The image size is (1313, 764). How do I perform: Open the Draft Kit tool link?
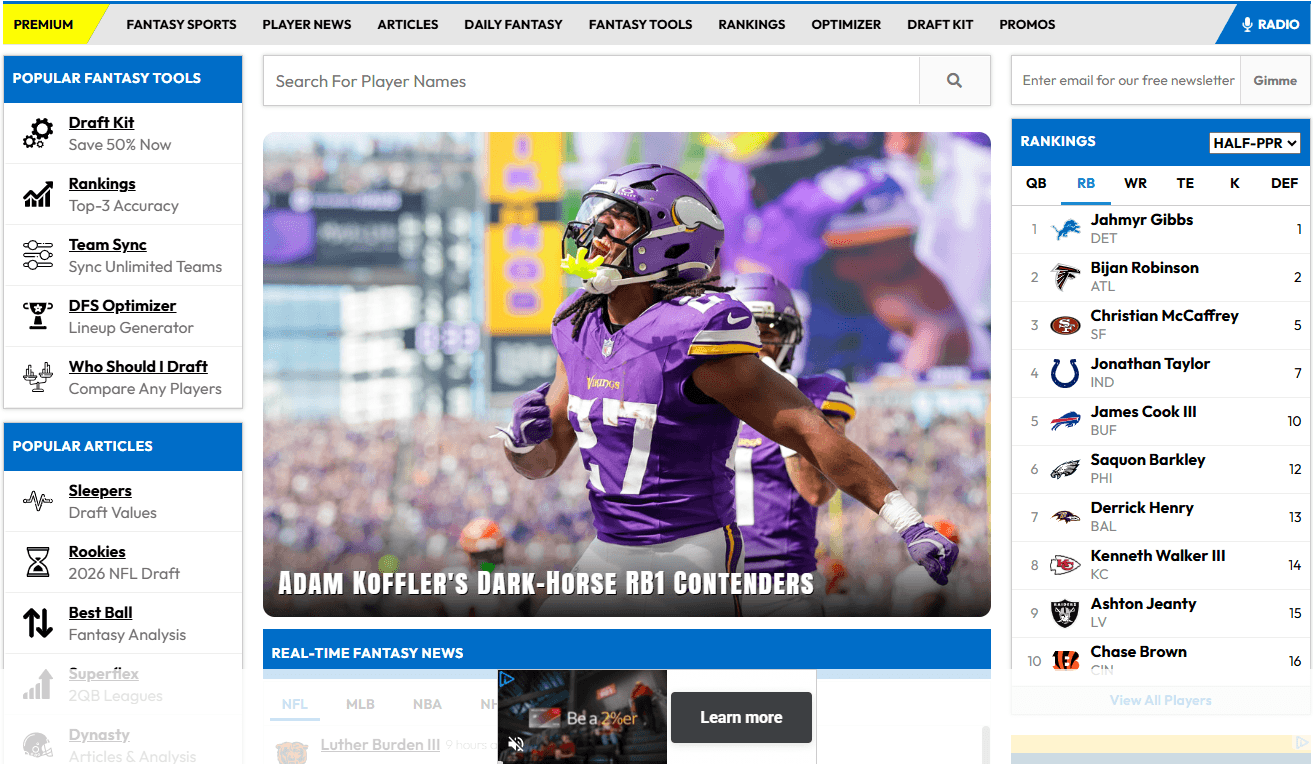tap(101, 122)
